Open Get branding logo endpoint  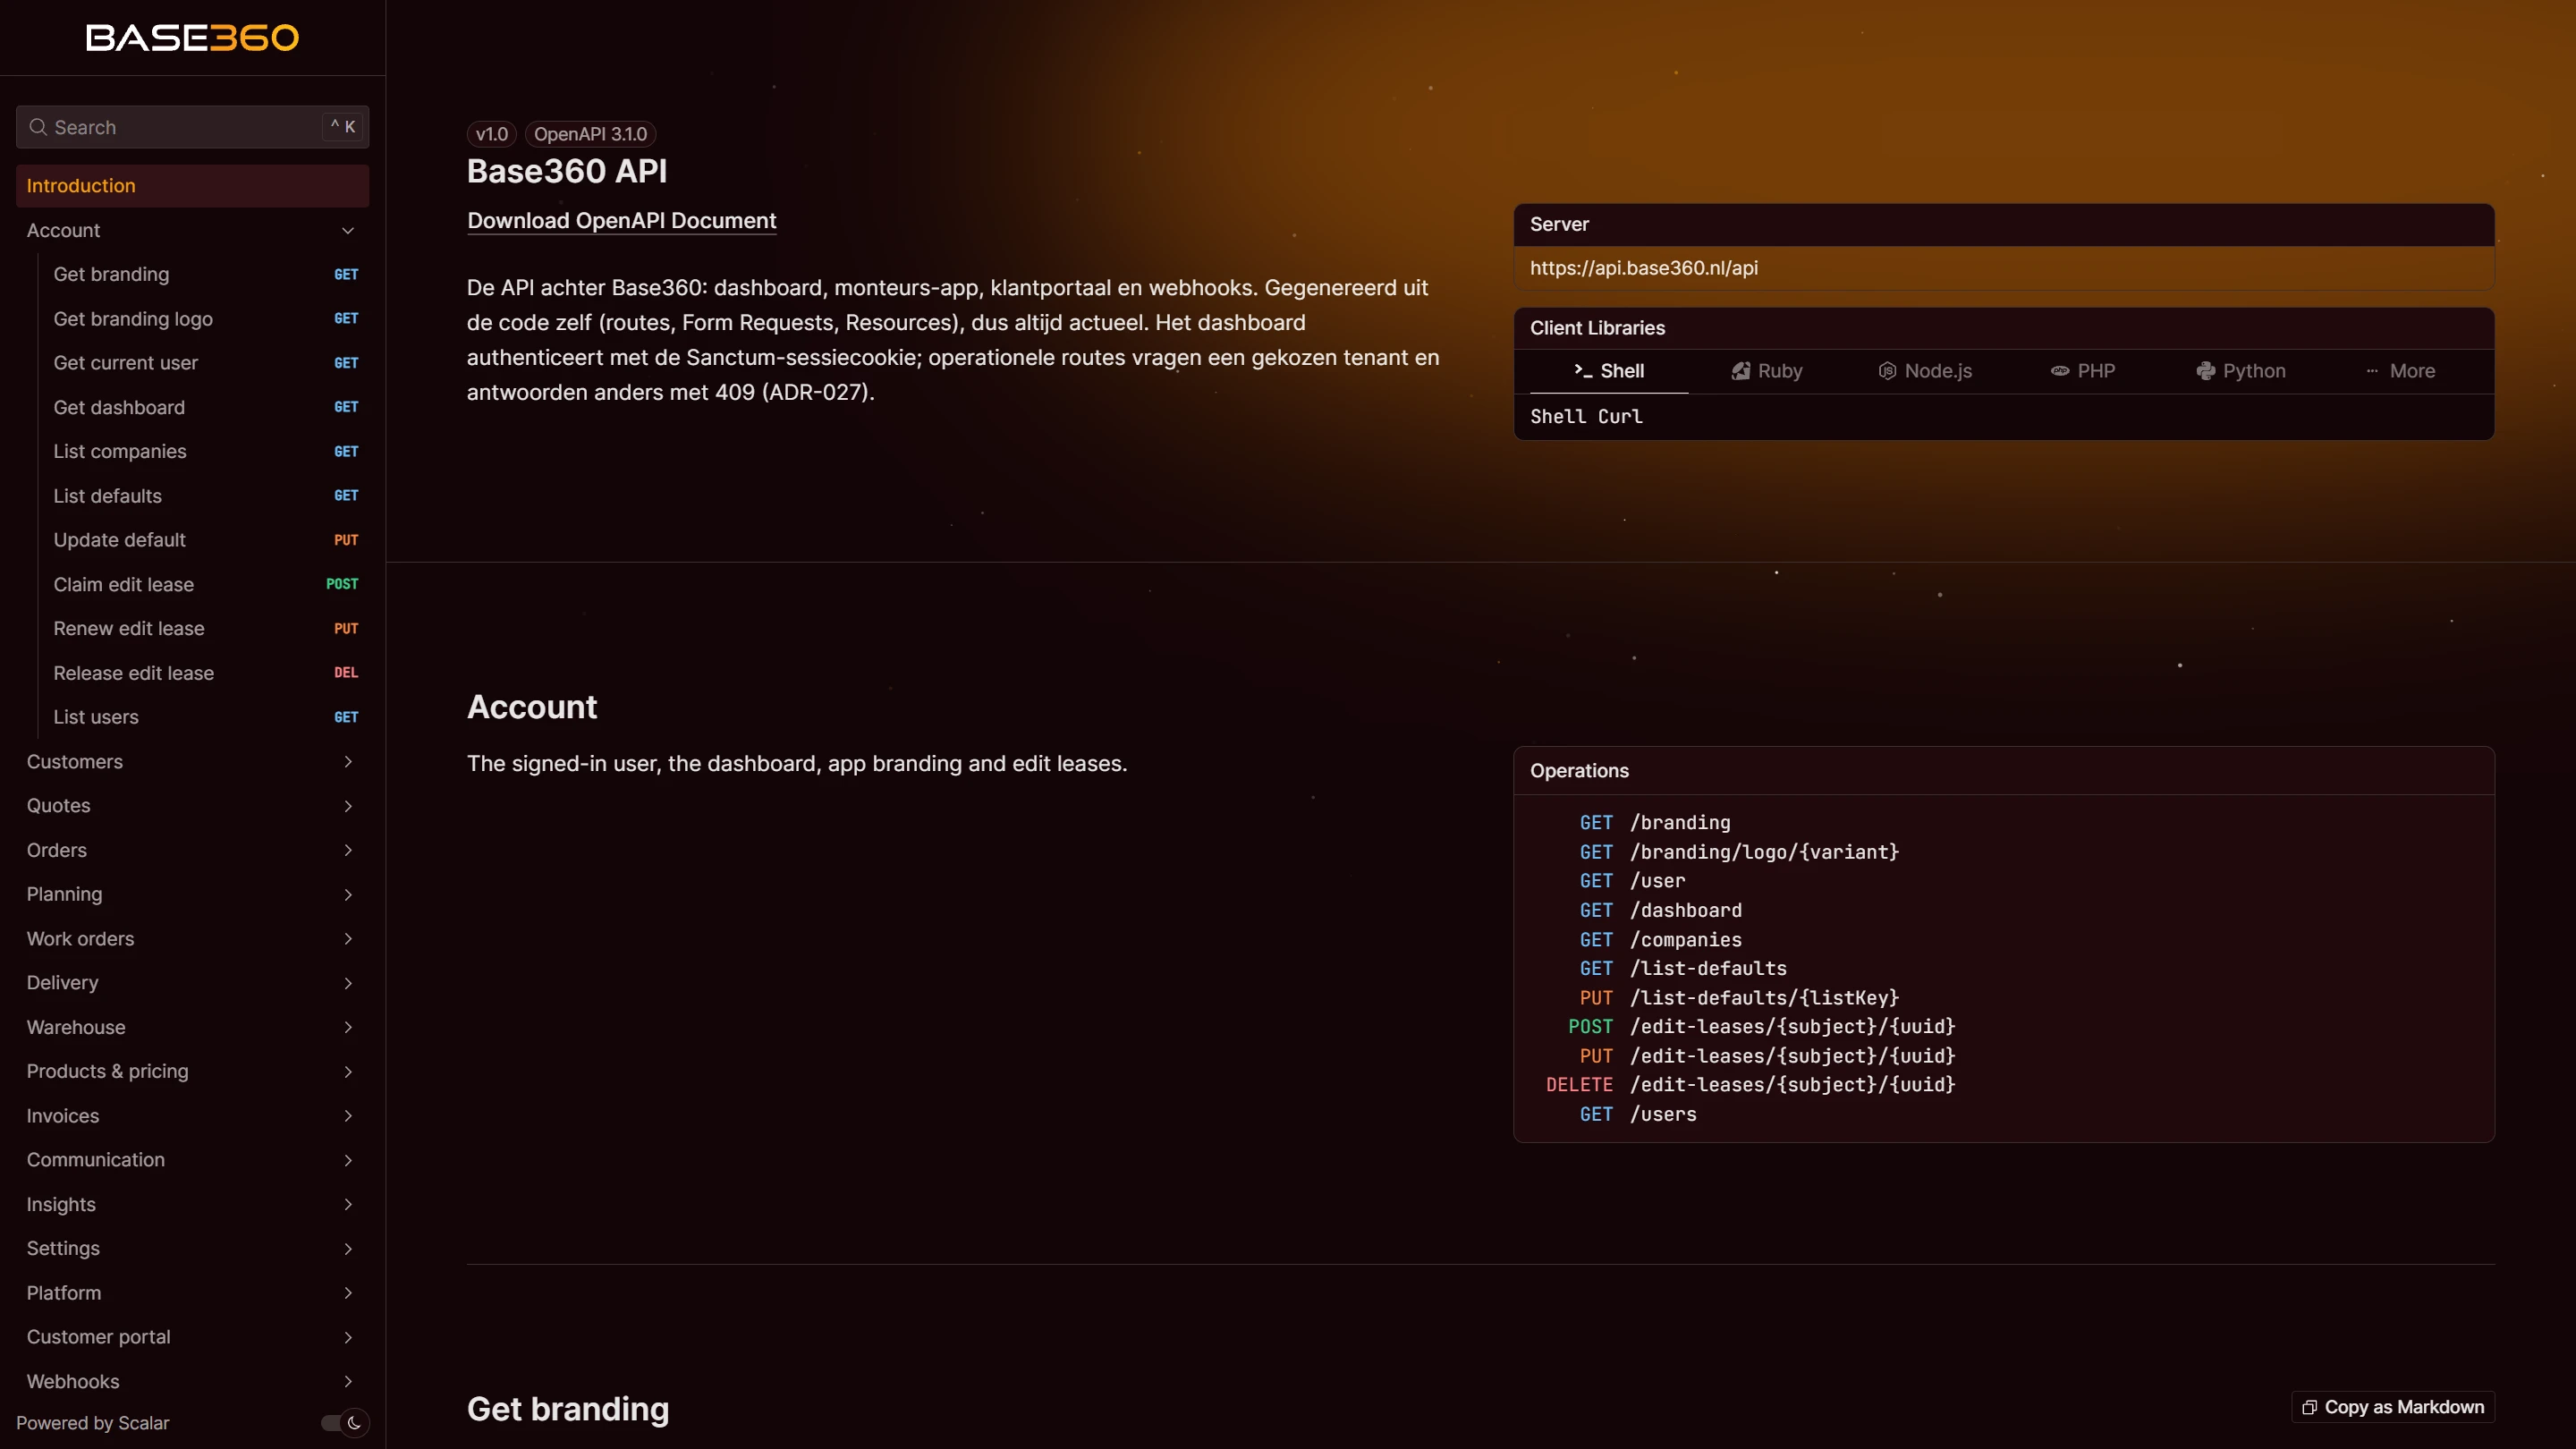click(x=205, y=319)
